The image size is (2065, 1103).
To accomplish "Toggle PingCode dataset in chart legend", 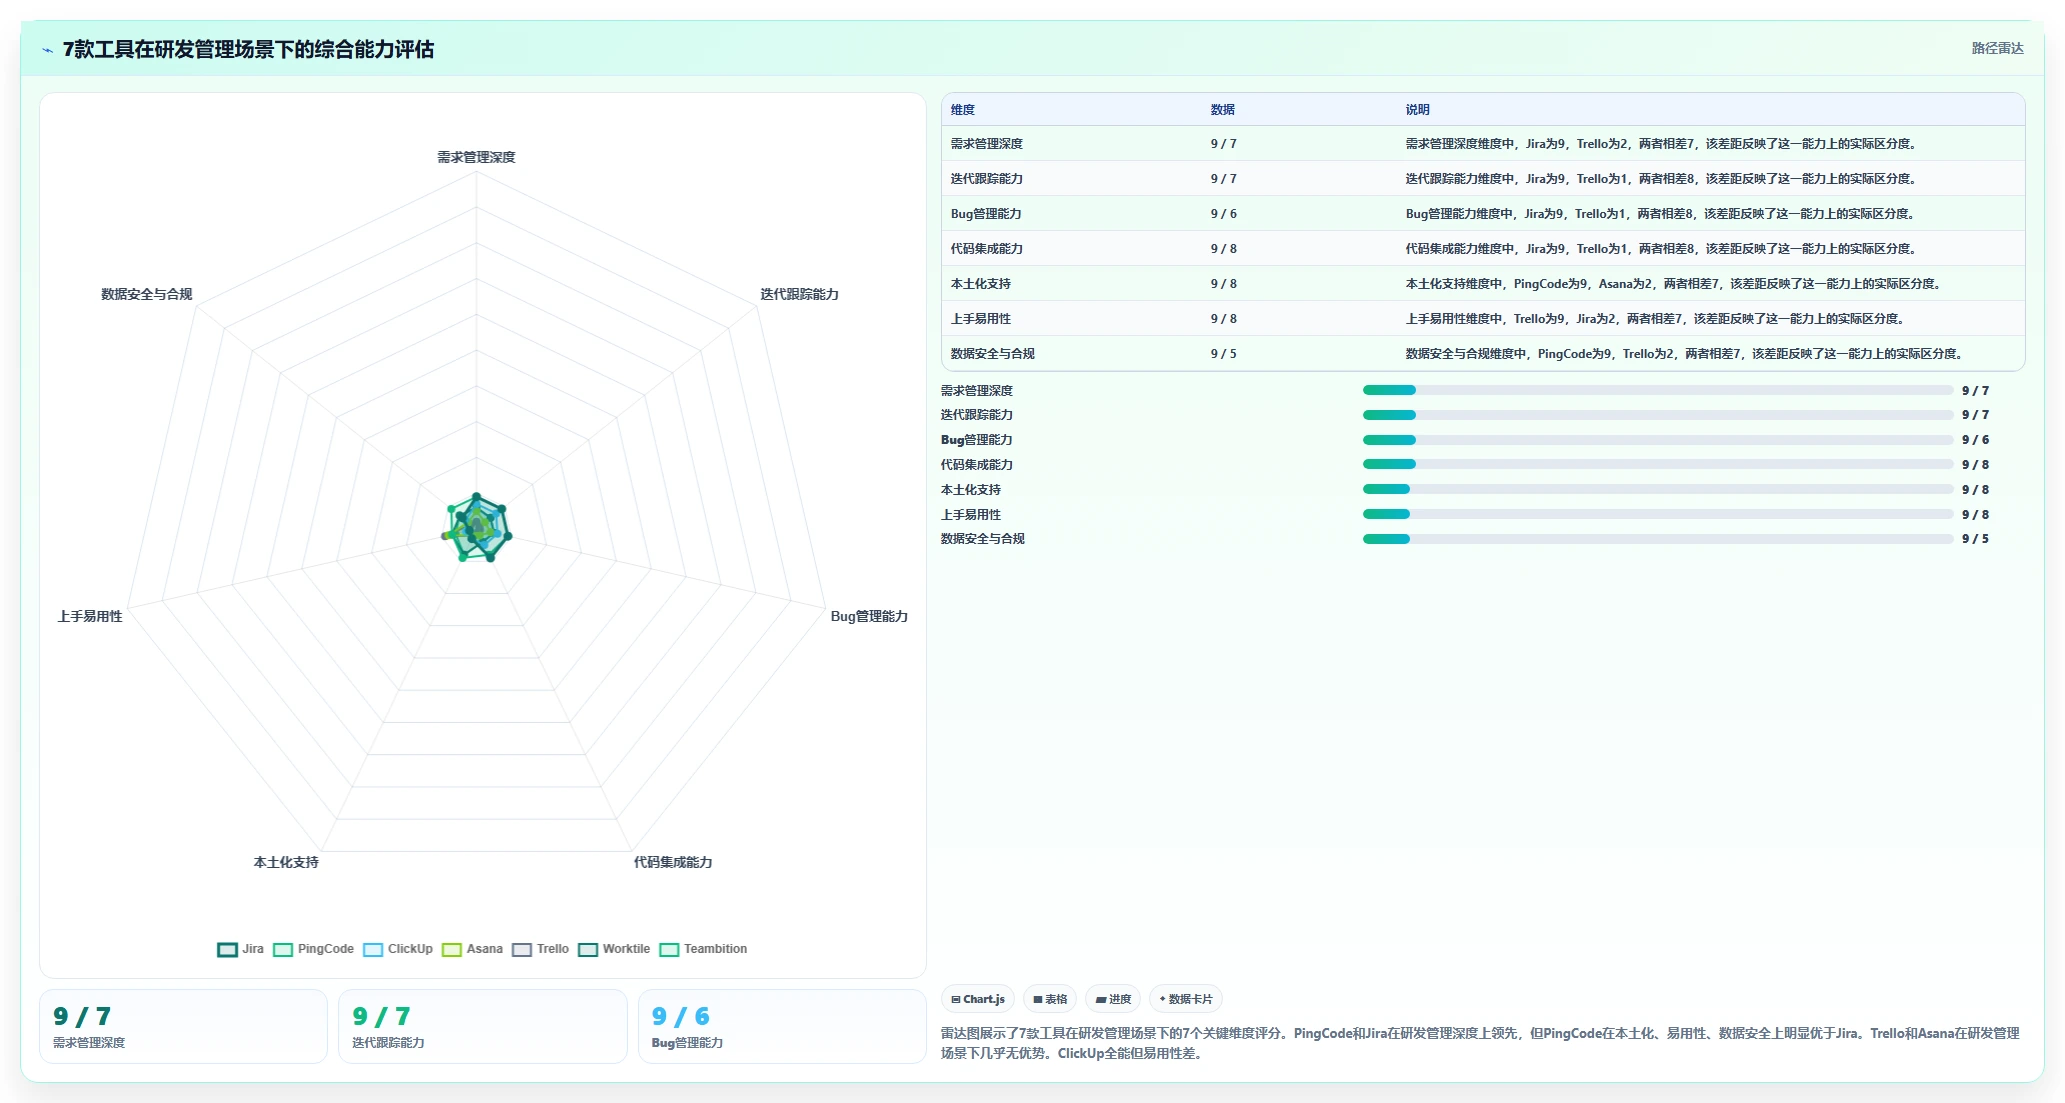I will click(314, 949).
